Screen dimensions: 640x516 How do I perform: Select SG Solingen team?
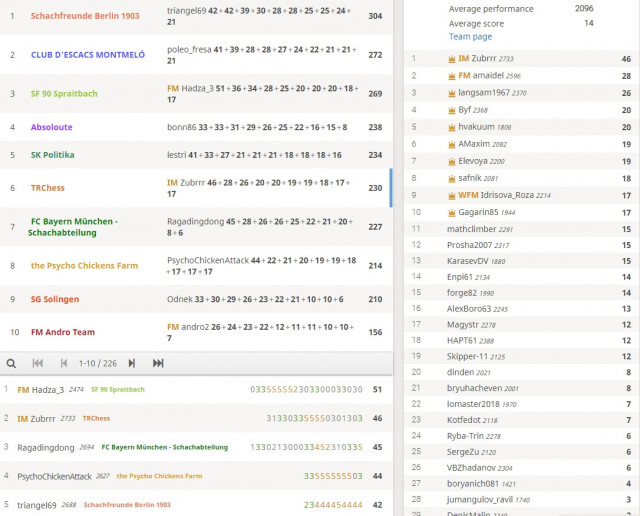(x=55, y=299)
